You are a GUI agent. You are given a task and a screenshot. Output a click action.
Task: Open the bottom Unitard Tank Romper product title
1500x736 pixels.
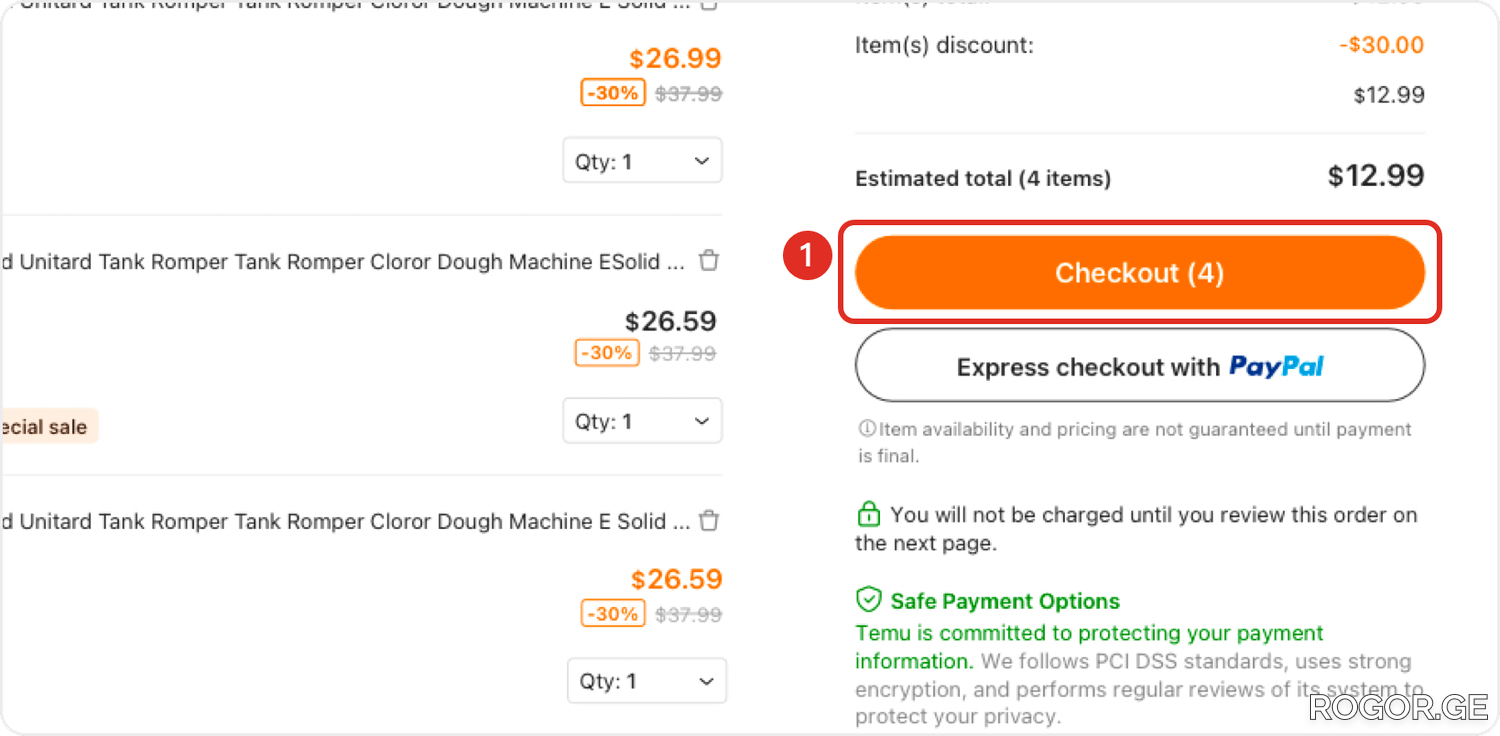345,522
